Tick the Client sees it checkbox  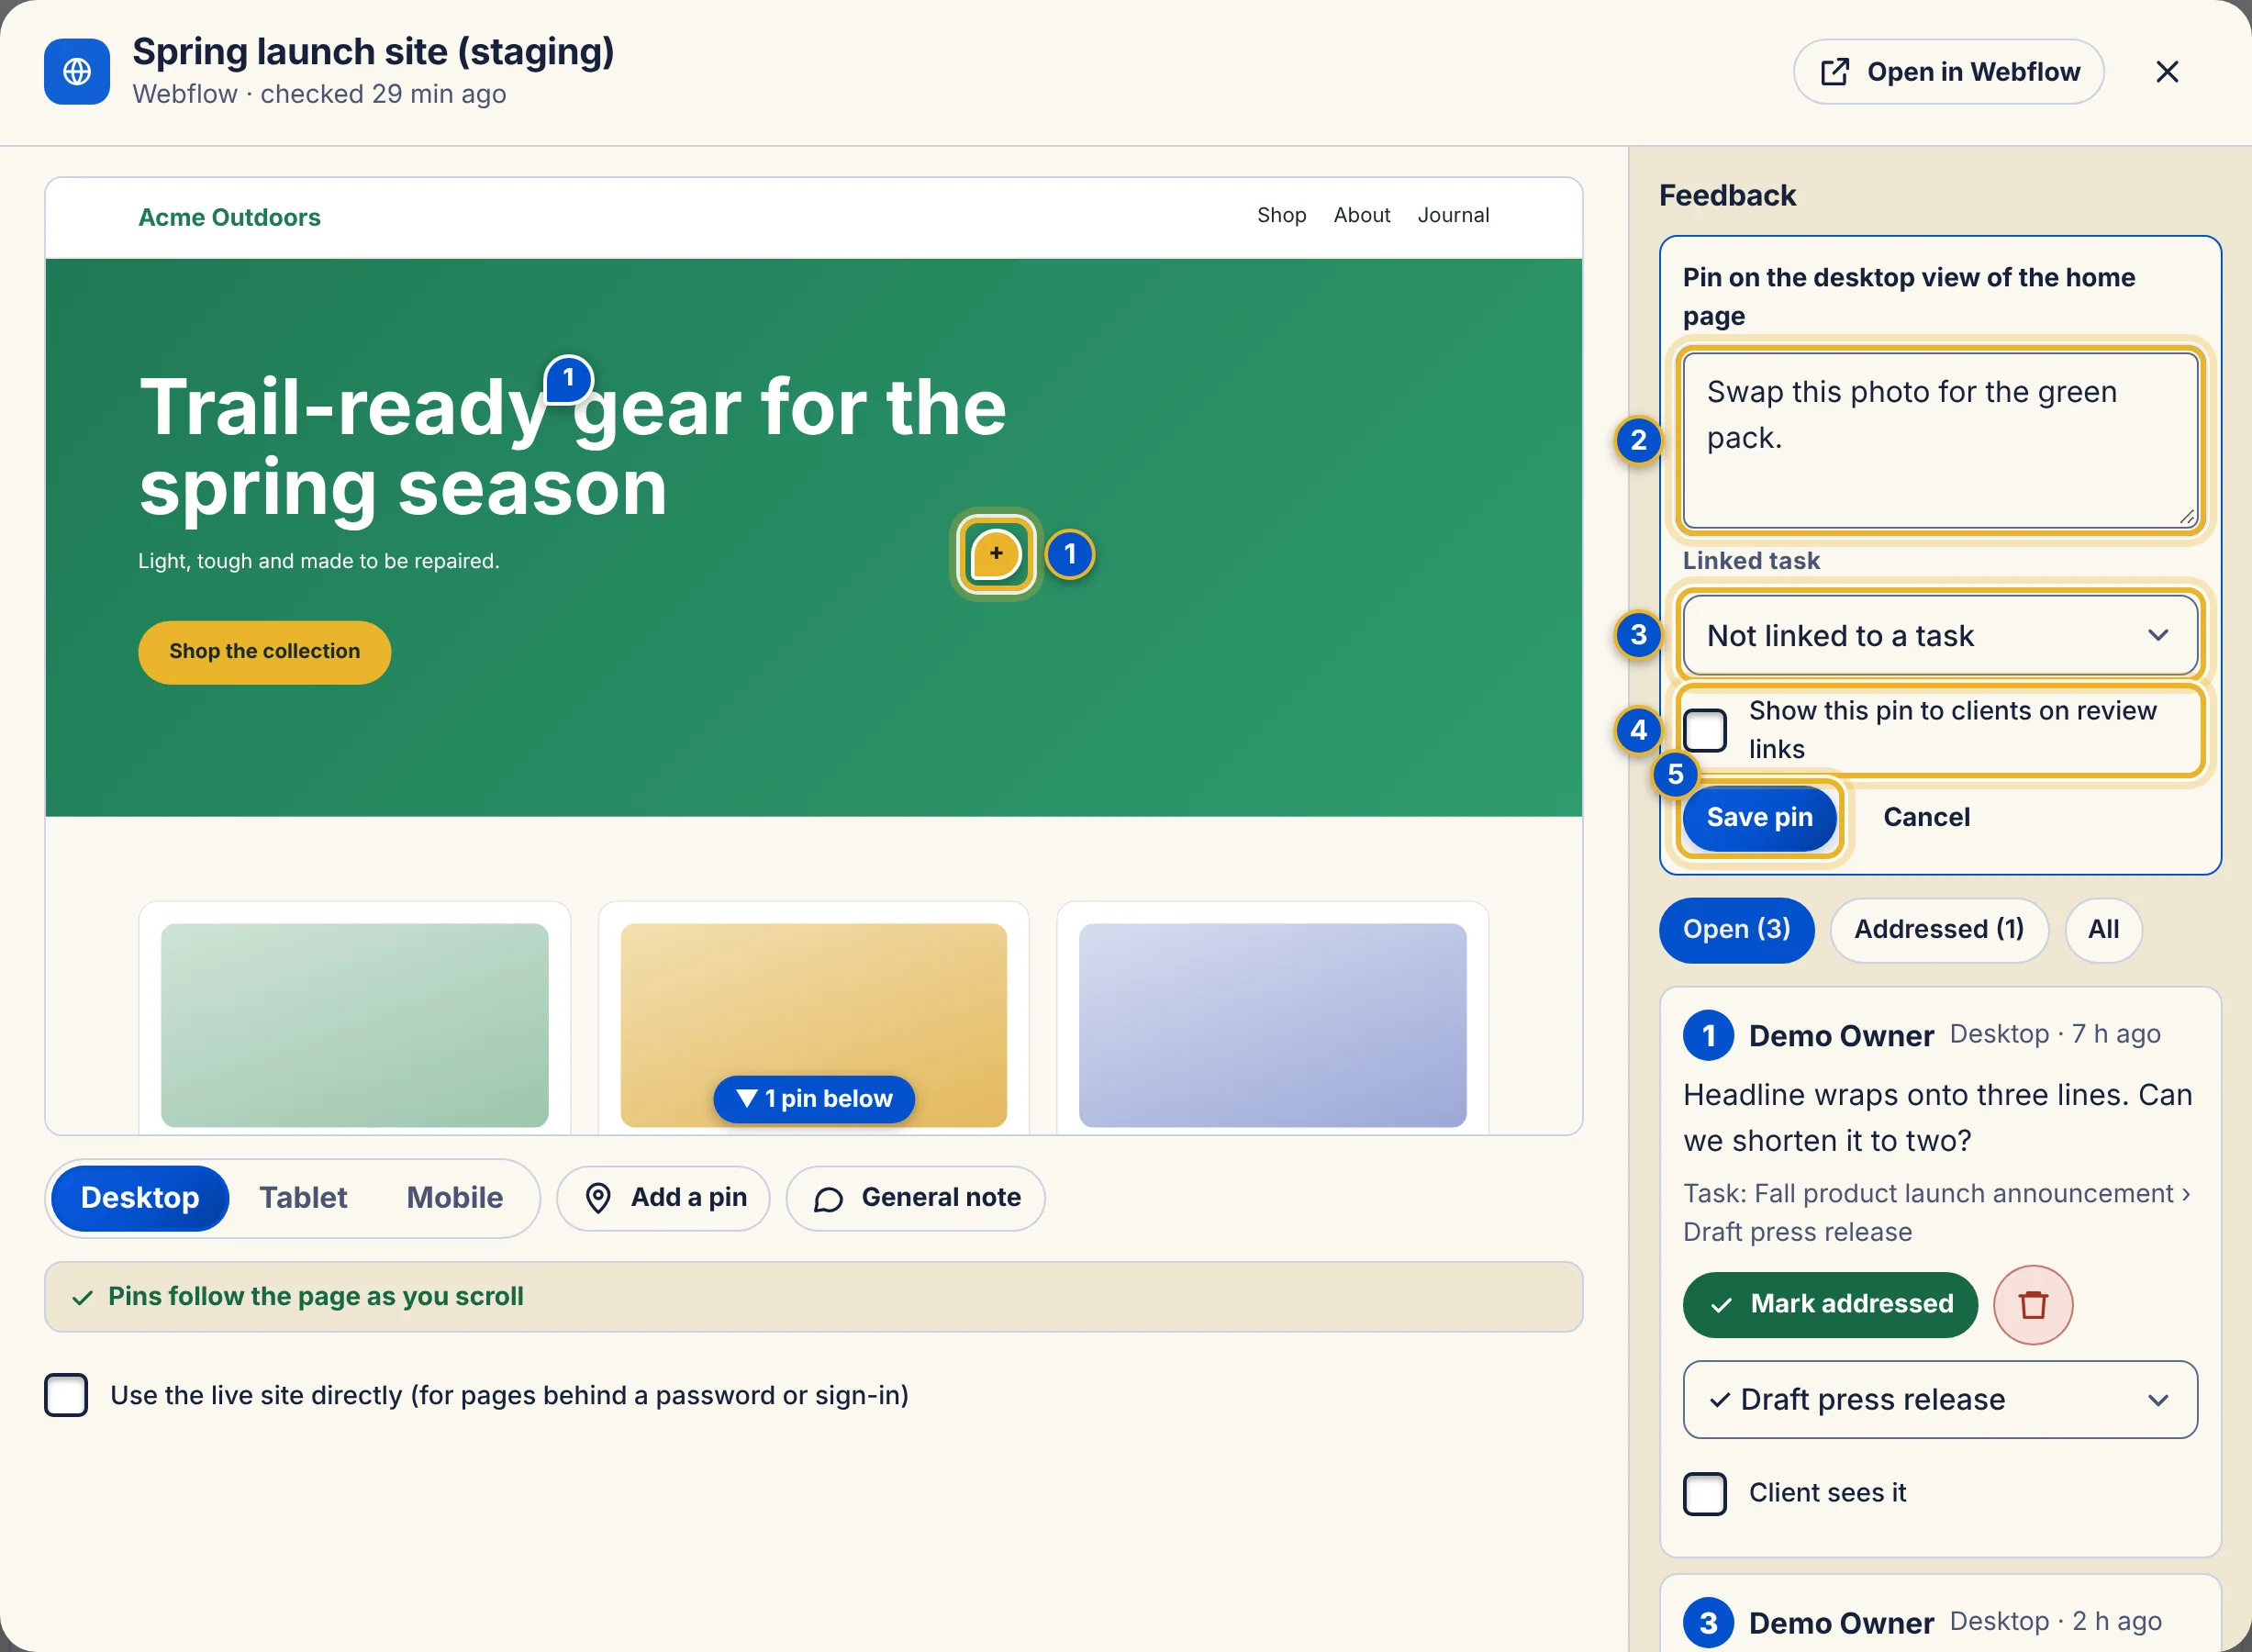1705,1493
